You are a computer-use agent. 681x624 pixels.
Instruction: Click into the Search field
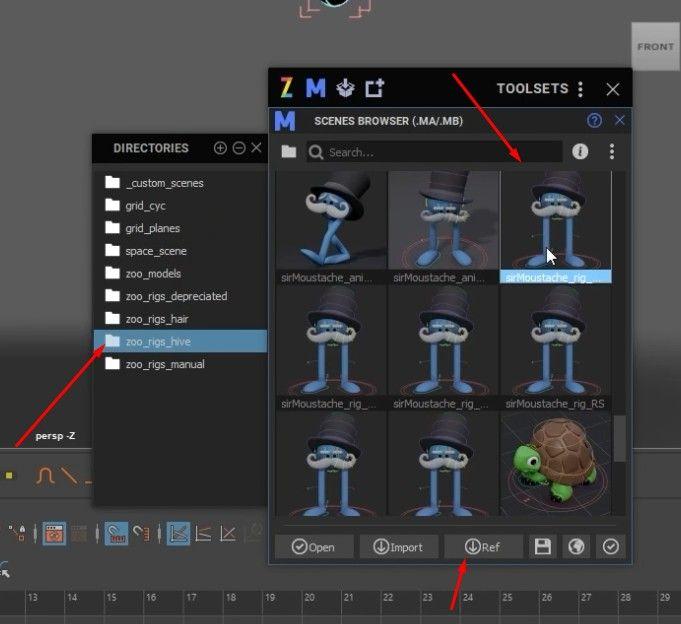coord(434,152)
